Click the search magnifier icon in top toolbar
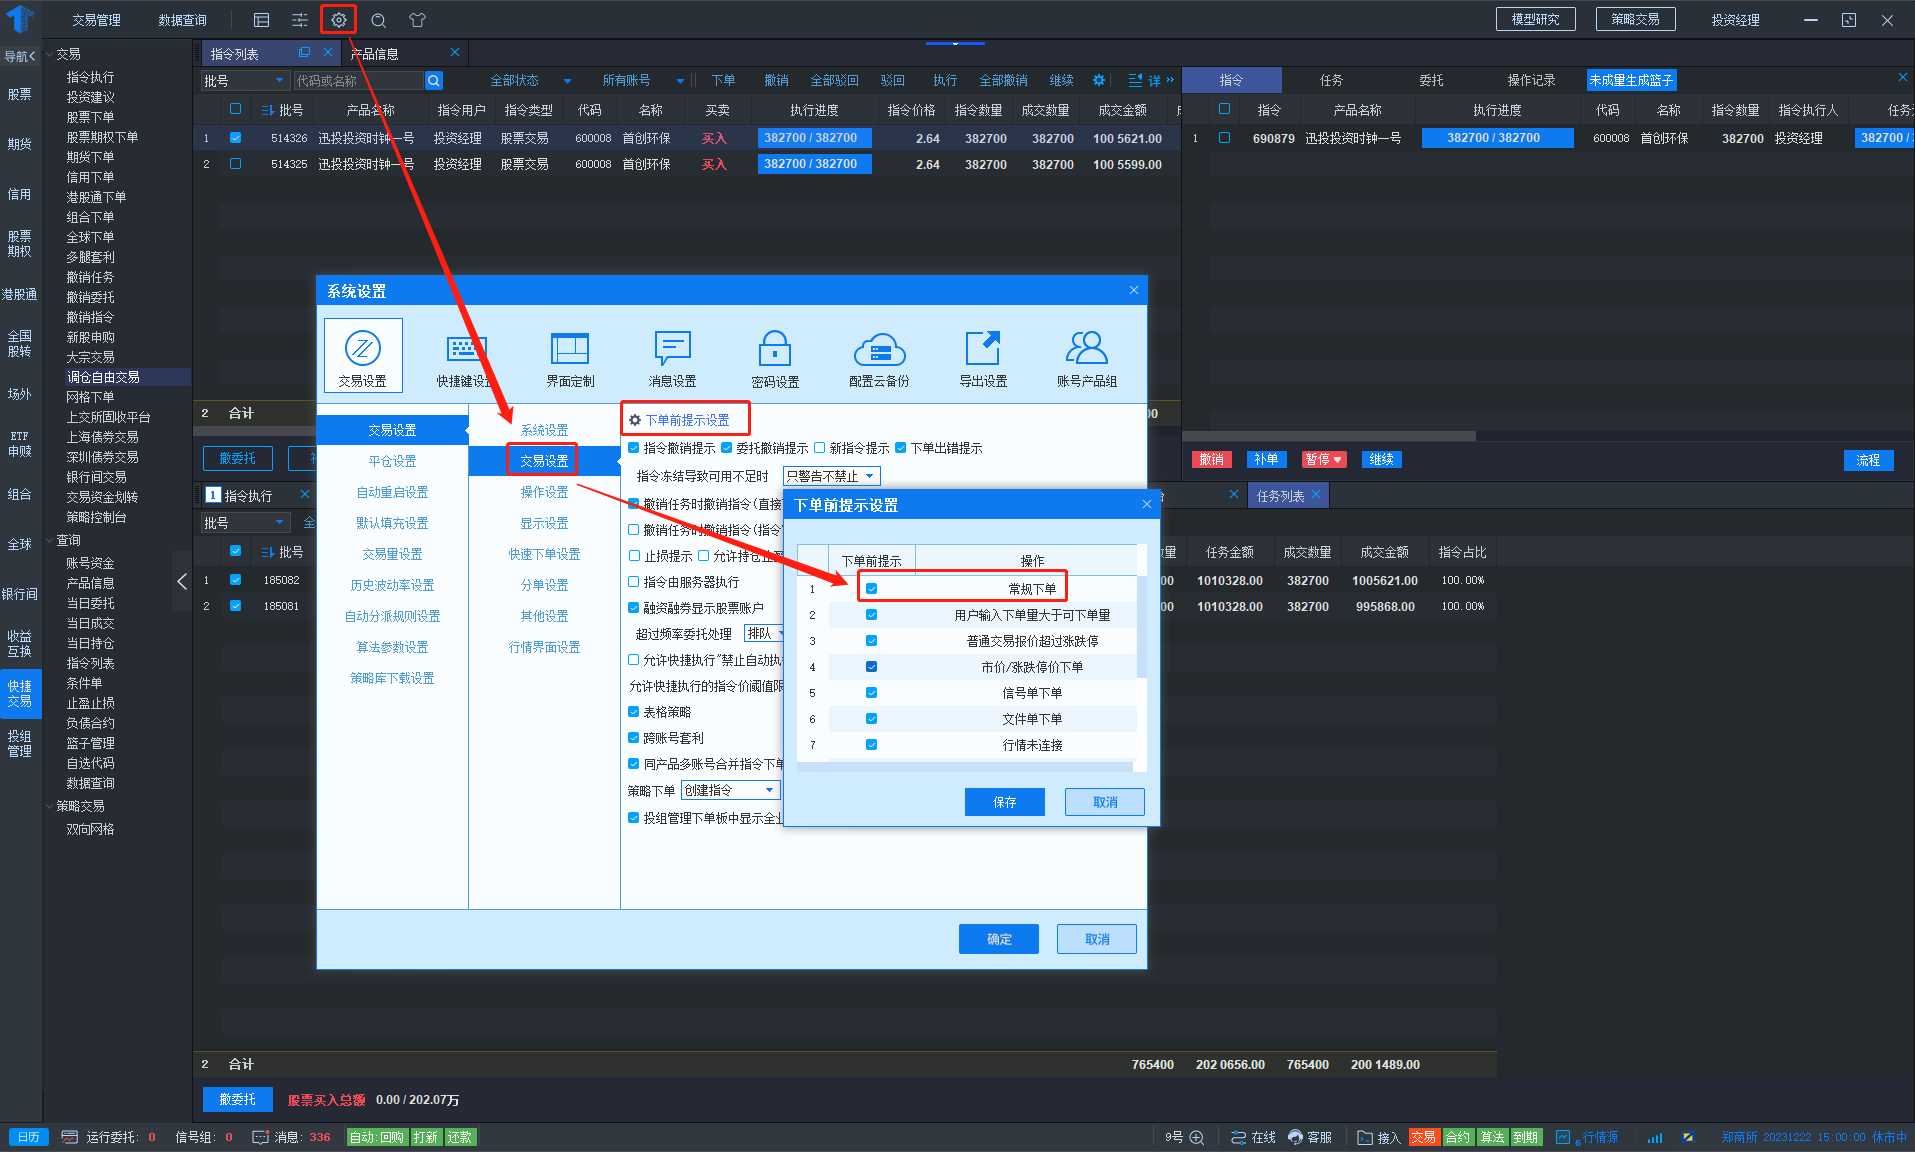The height and width of the screenshot is (1152, 1915). tap(378, 20)
